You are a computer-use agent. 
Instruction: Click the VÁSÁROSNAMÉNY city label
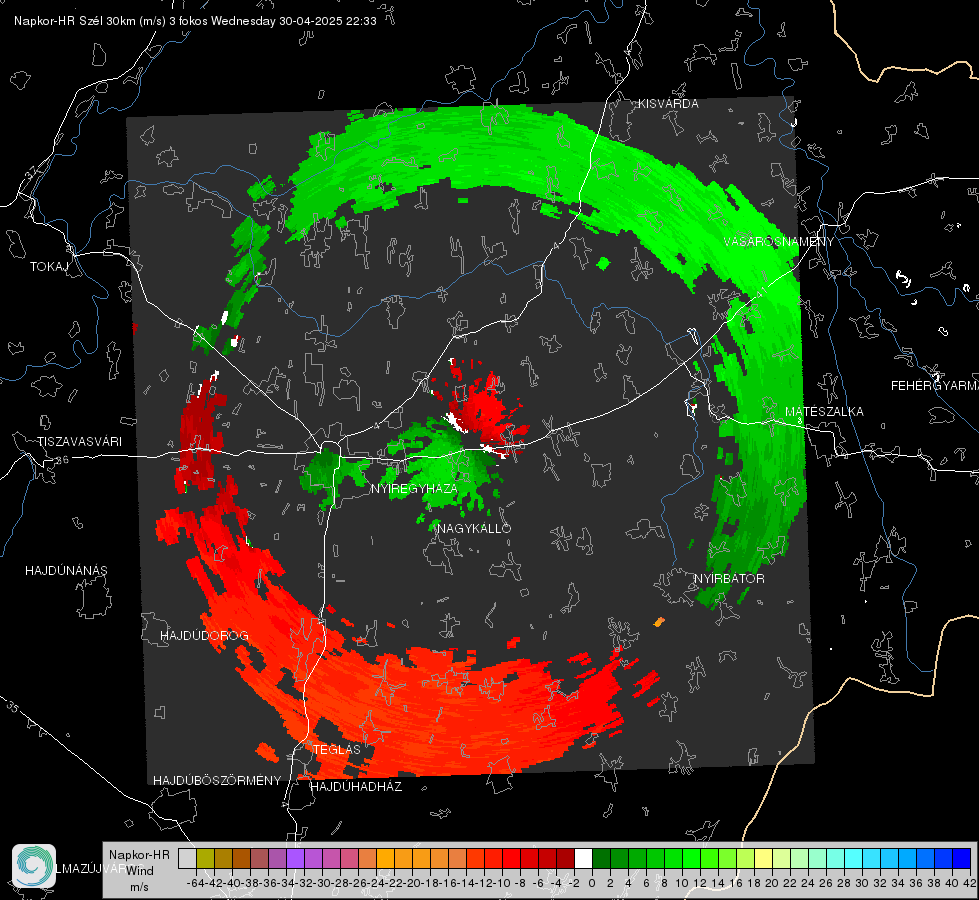[x=779, y=242]
